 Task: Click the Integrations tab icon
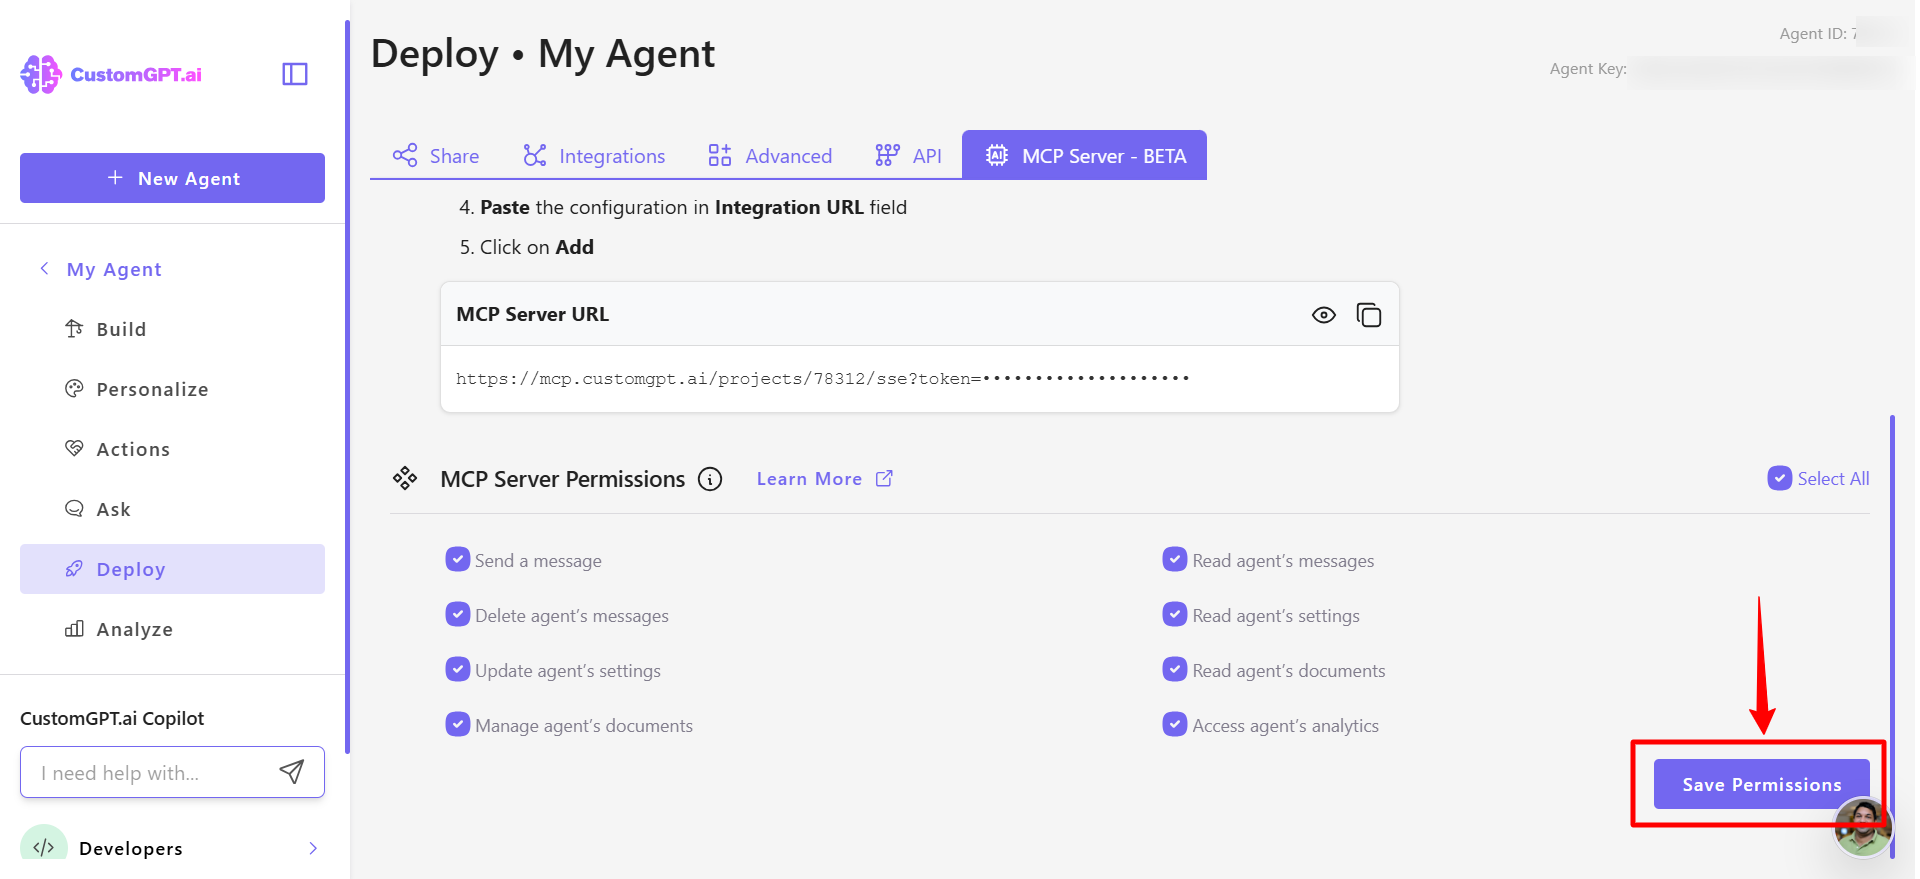point(535,155)
